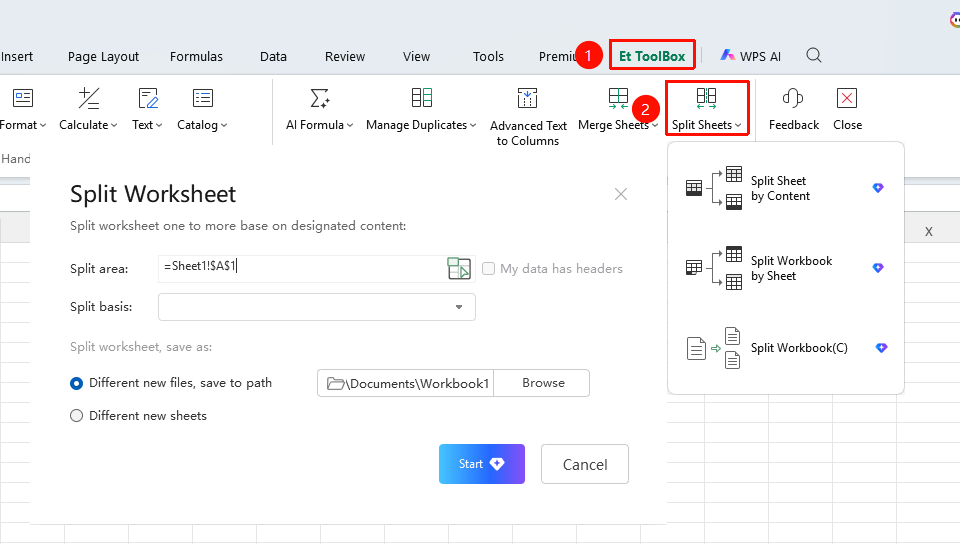Switch to the Et ToolBox tab

652,56
